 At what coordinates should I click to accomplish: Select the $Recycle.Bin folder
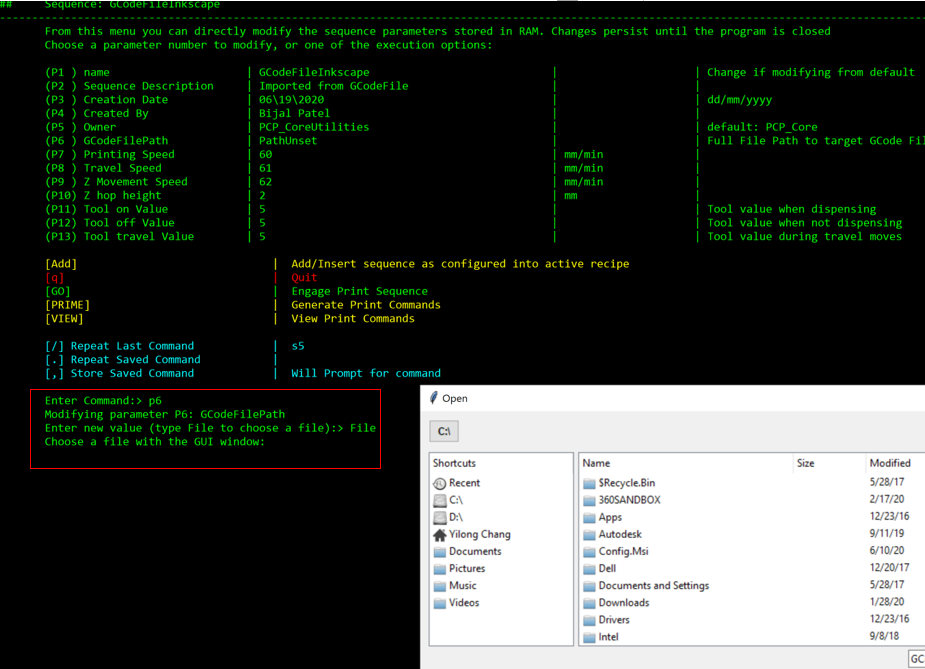point(626,483)
